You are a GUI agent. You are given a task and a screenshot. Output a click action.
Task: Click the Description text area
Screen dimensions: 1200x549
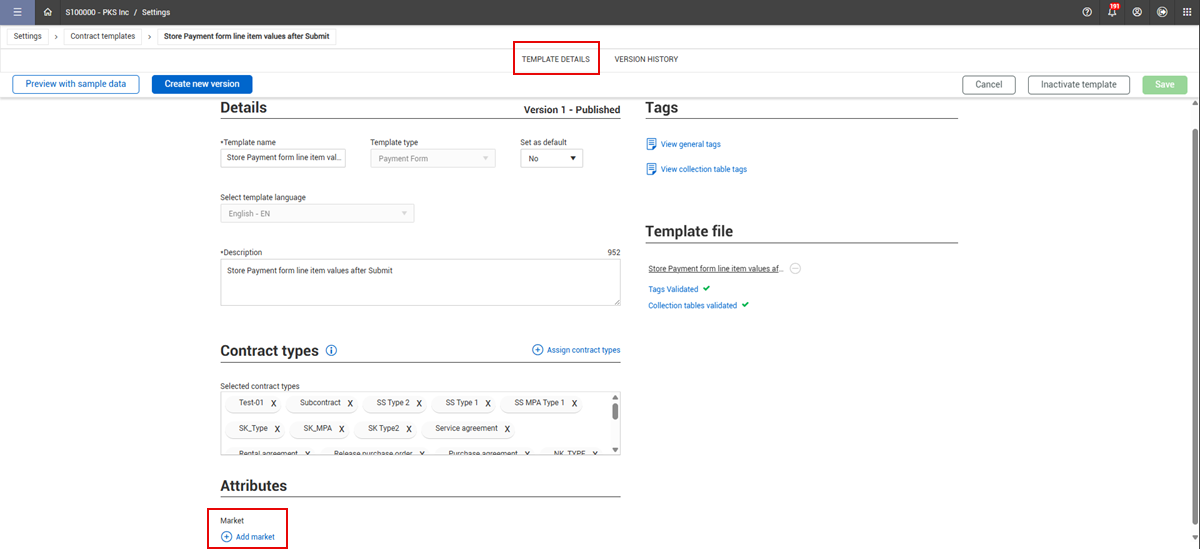[420, 282]
